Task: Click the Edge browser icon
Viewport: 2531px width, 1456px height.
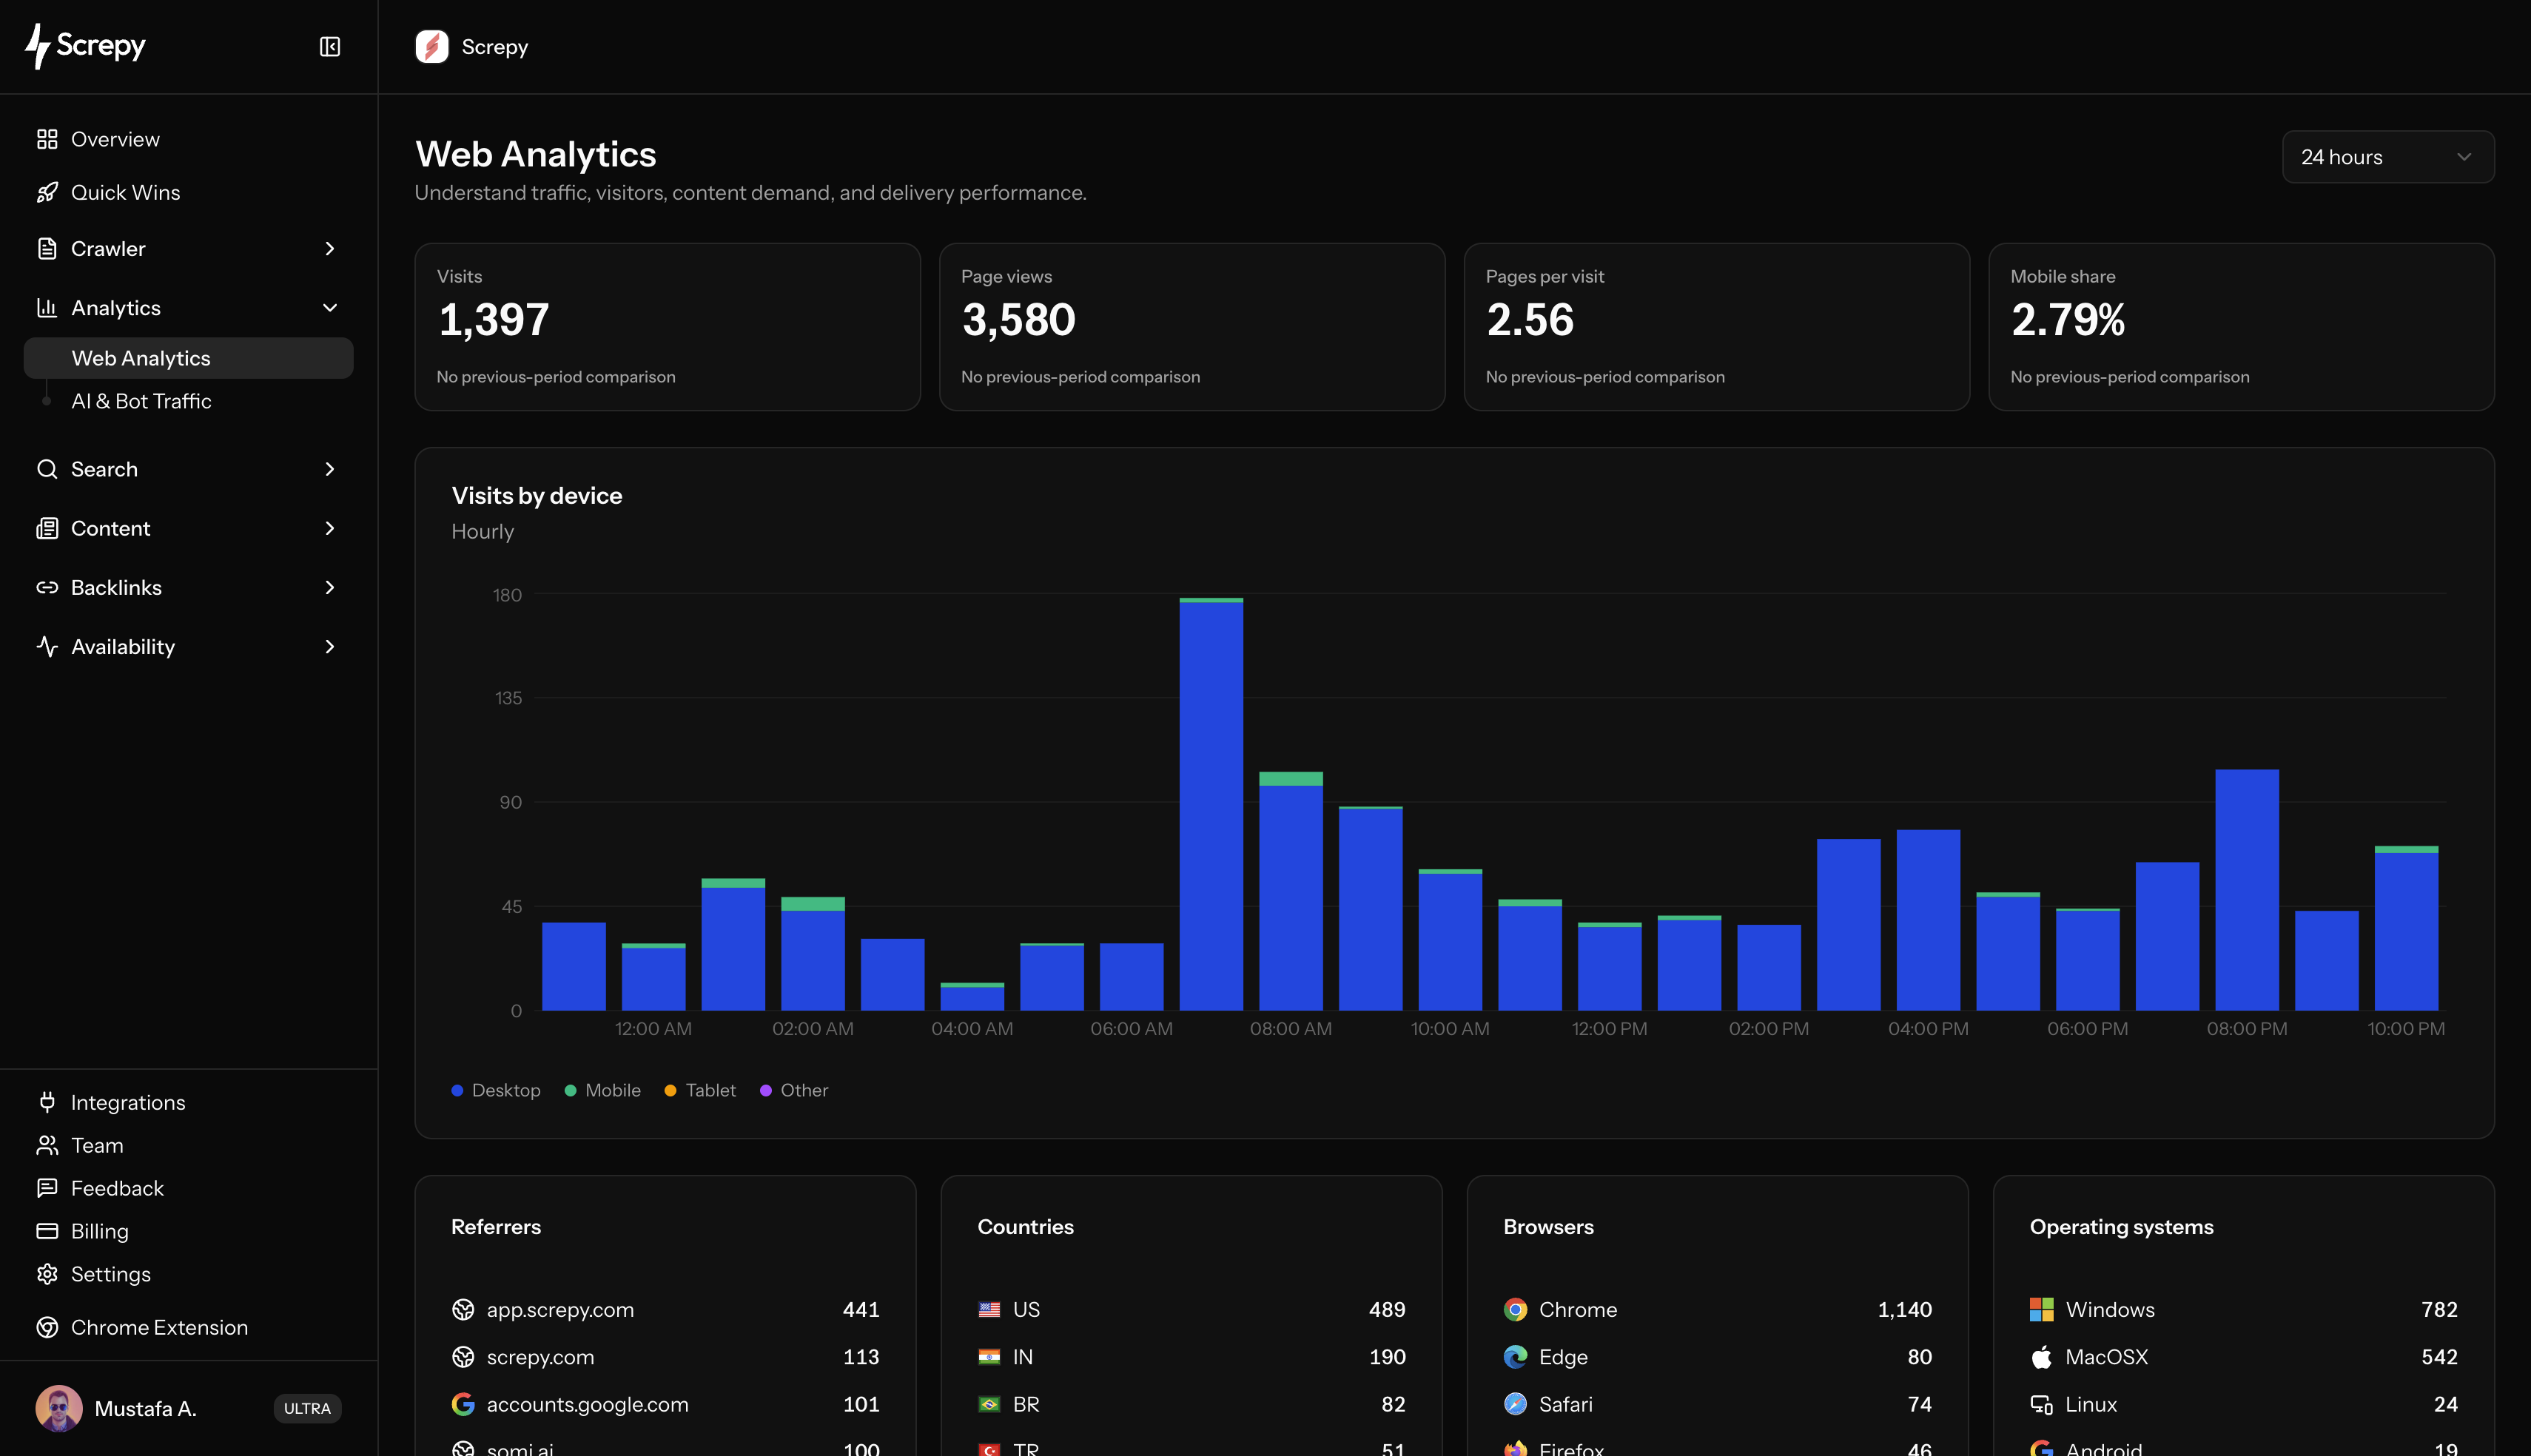Action: (x=1516, y=1357)
